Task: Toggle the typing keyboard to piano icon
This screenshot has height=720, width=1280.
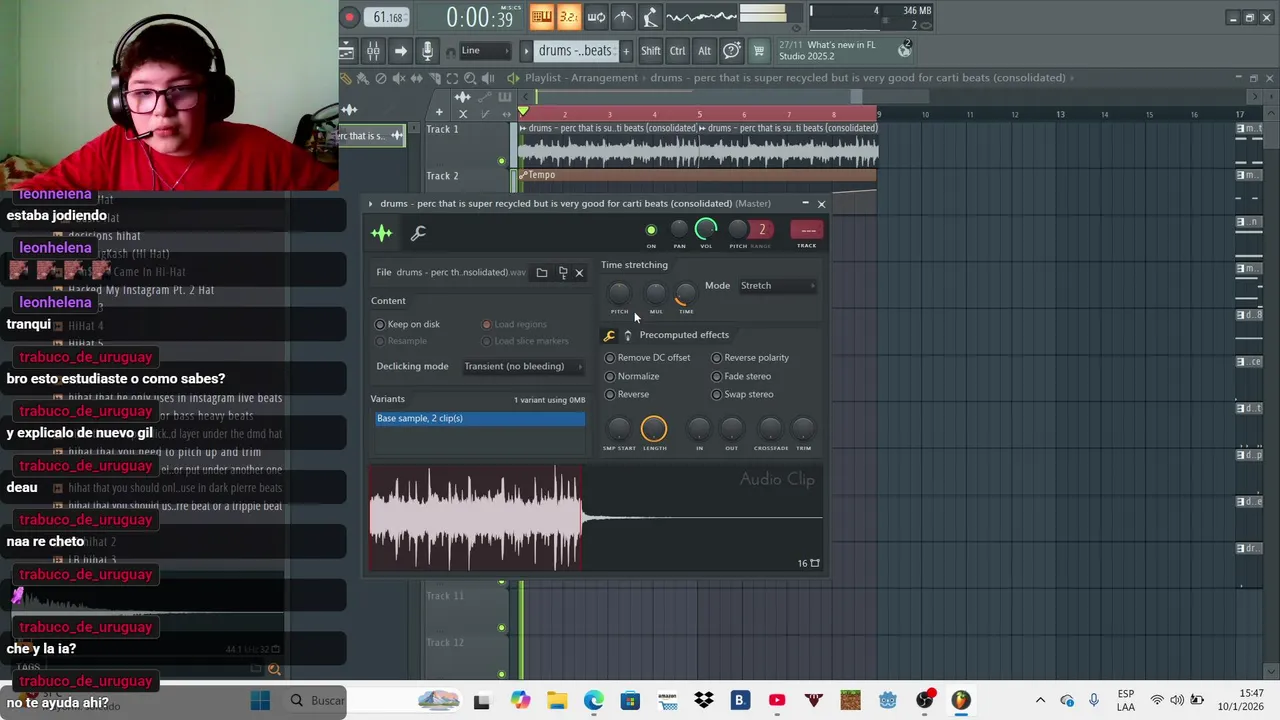Action: point(542,16)
